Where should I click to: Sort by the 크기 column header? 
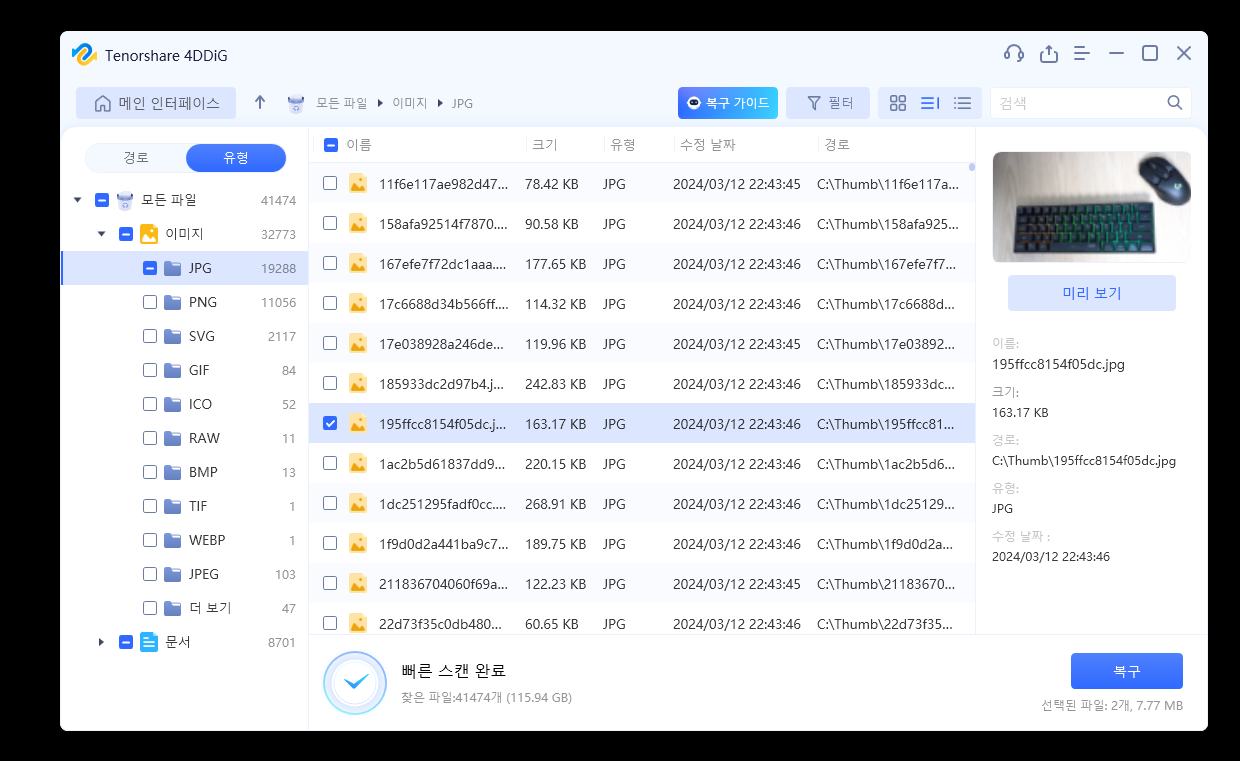(545, 145)
